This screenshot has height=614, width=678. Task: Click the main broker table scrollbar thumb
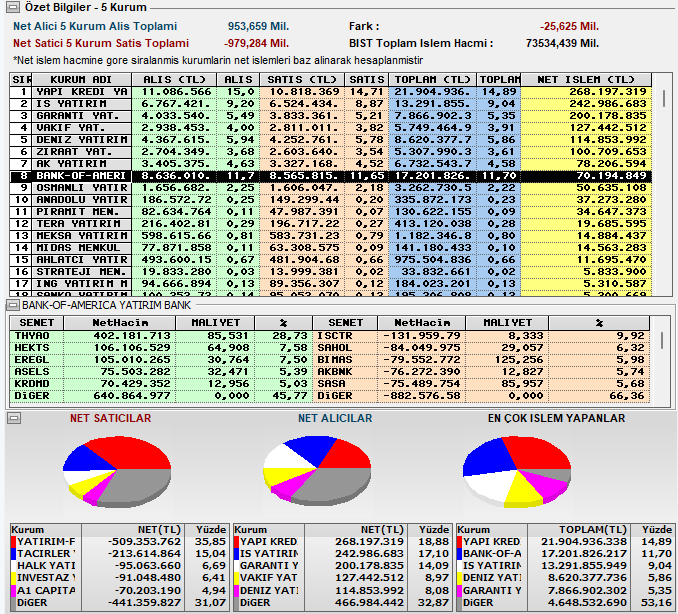(664, 99)
